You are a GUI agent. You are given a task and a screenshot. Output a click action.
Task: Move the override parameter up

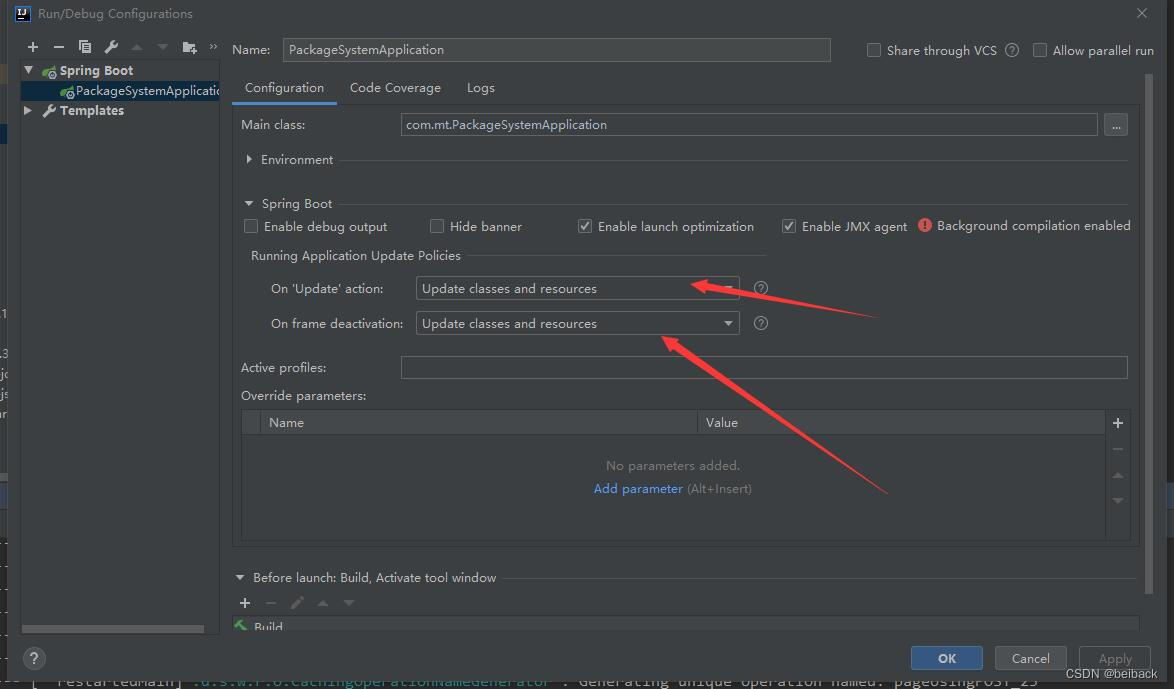coord(1118,475)
